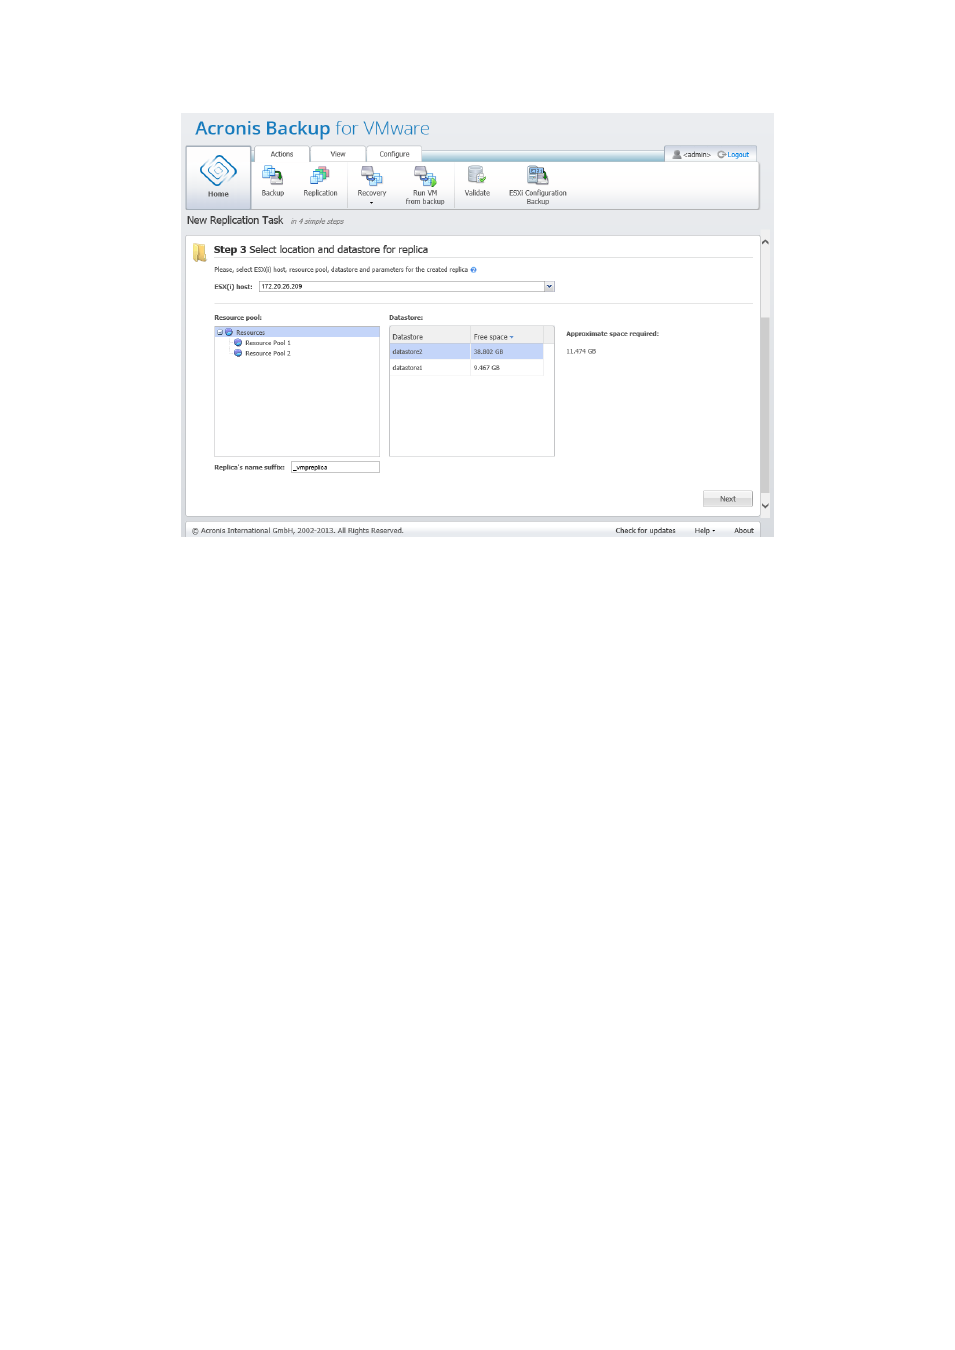Click the vertical scrollbar thumb
Viewport: 955px width, 1350px height.
[x=765, y=404]
